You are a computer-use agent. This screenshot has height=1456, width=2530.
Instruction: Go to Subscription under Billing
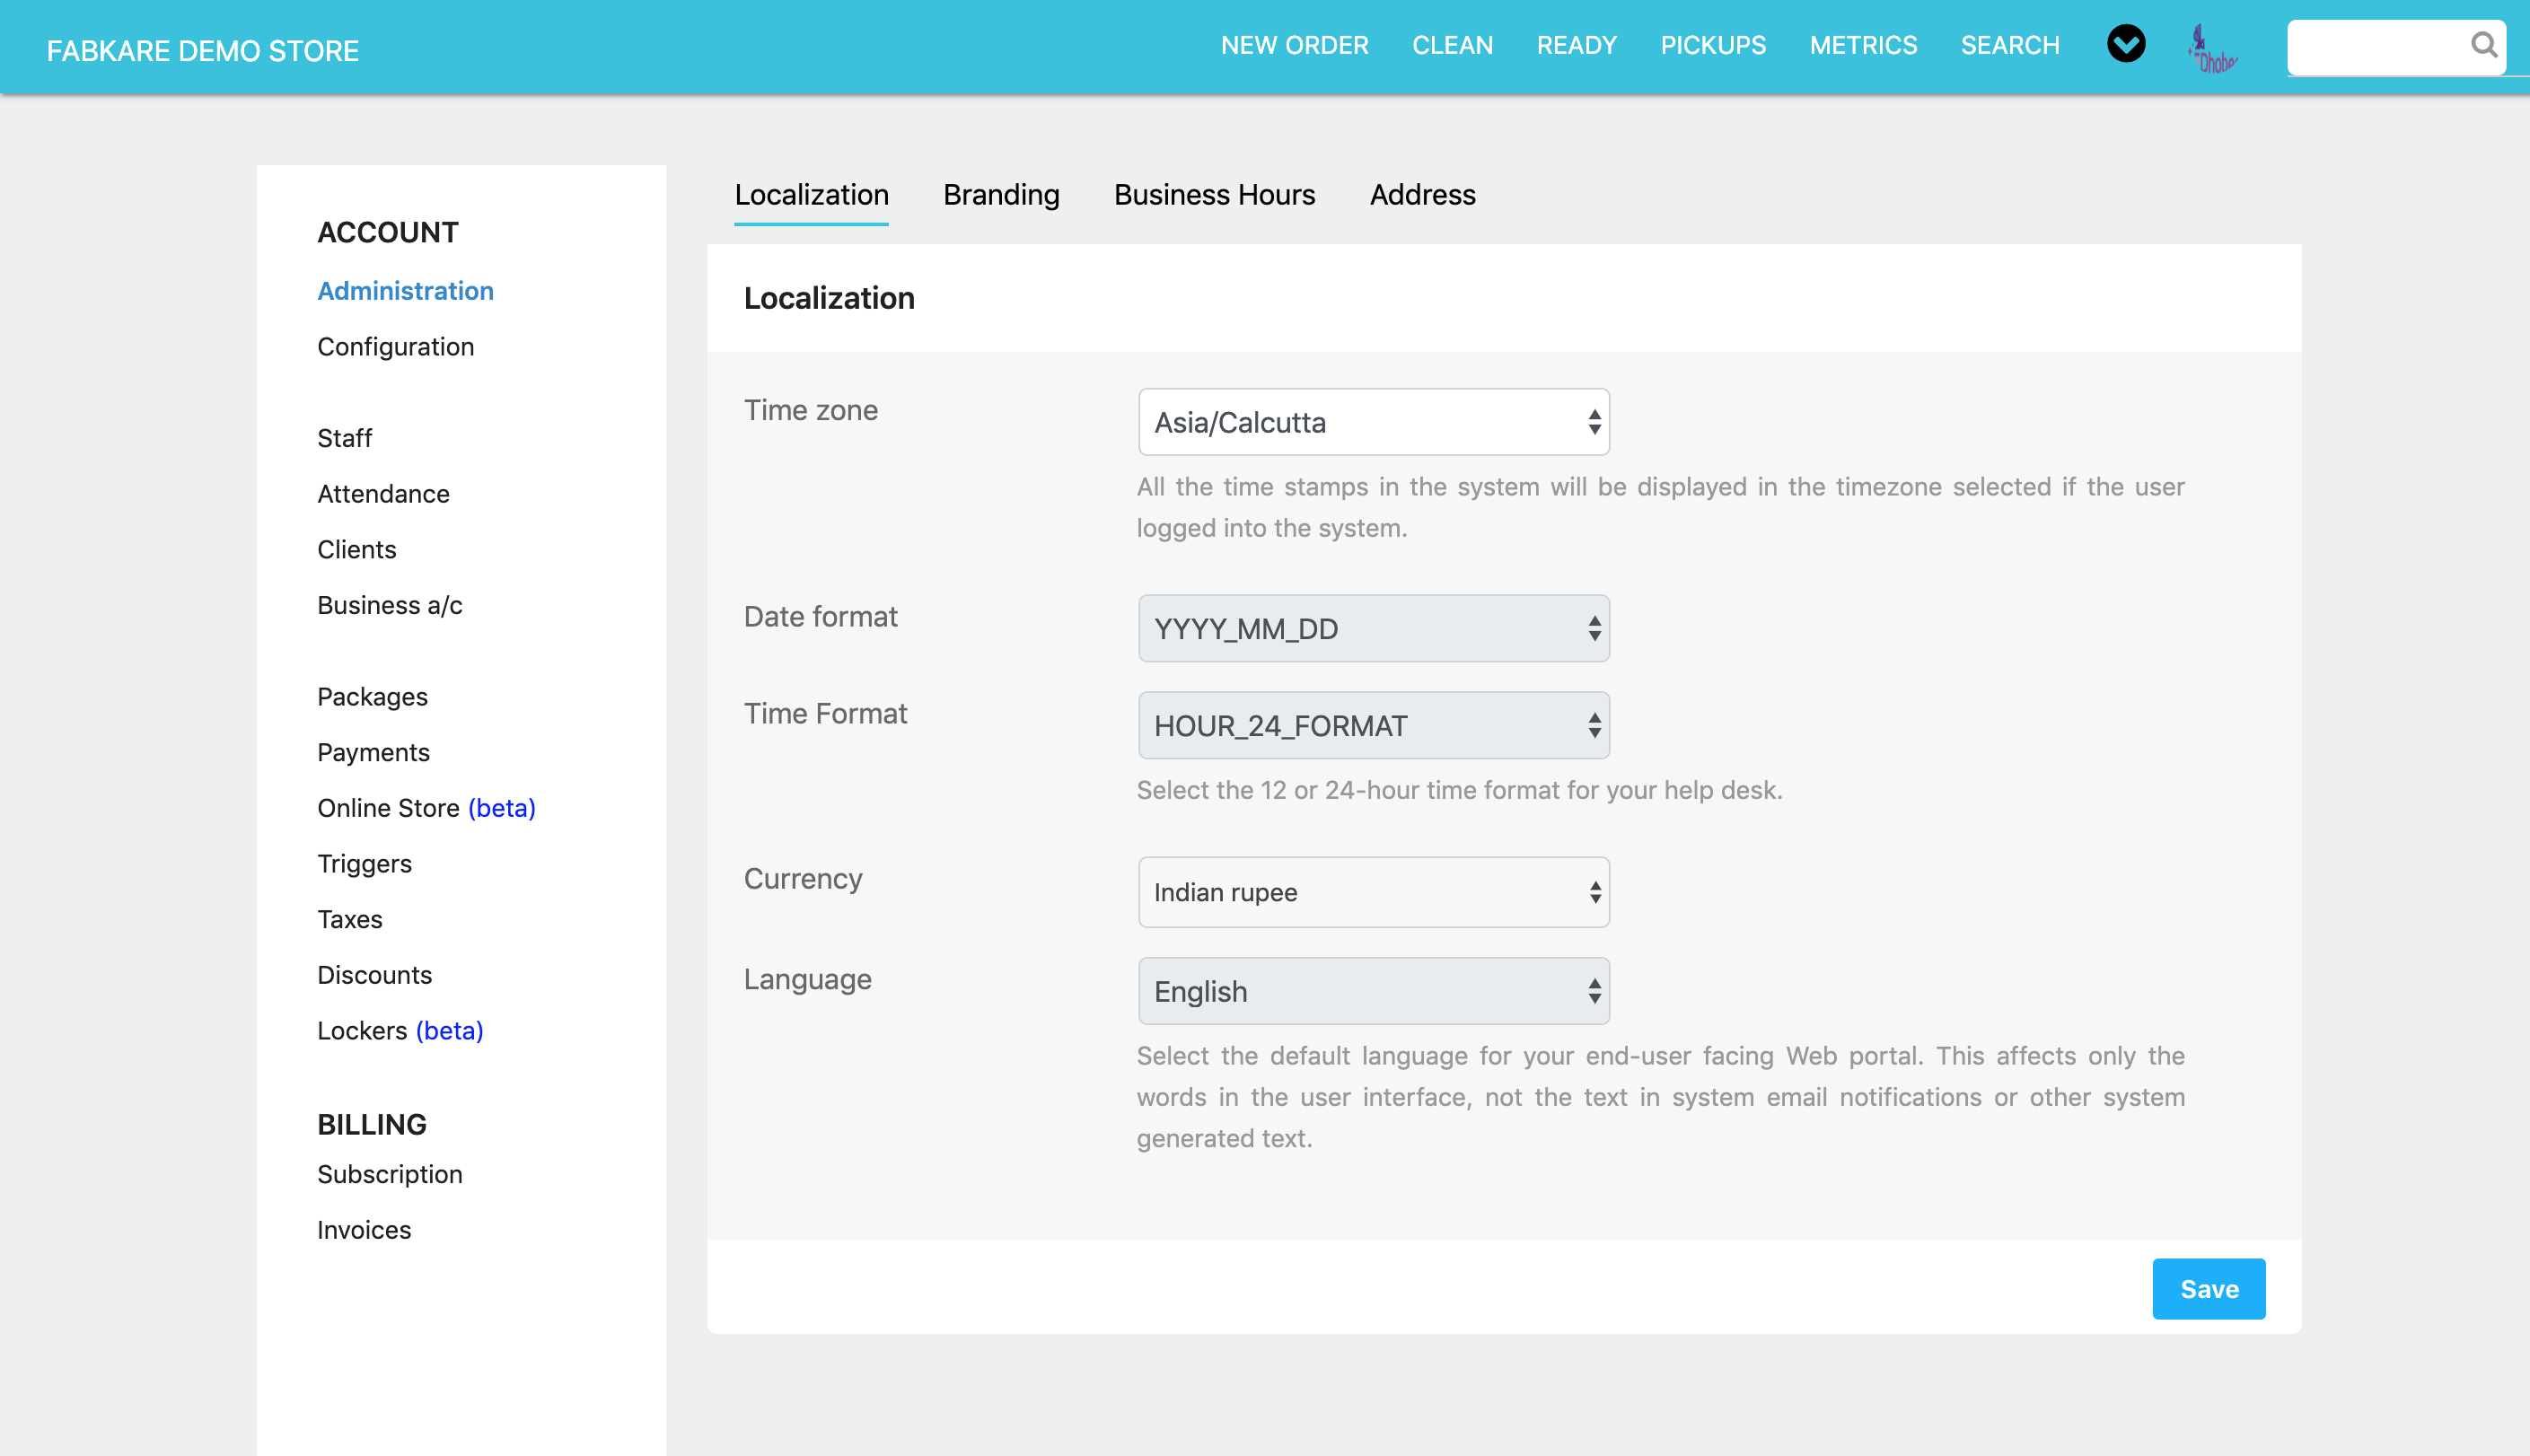389,1174
